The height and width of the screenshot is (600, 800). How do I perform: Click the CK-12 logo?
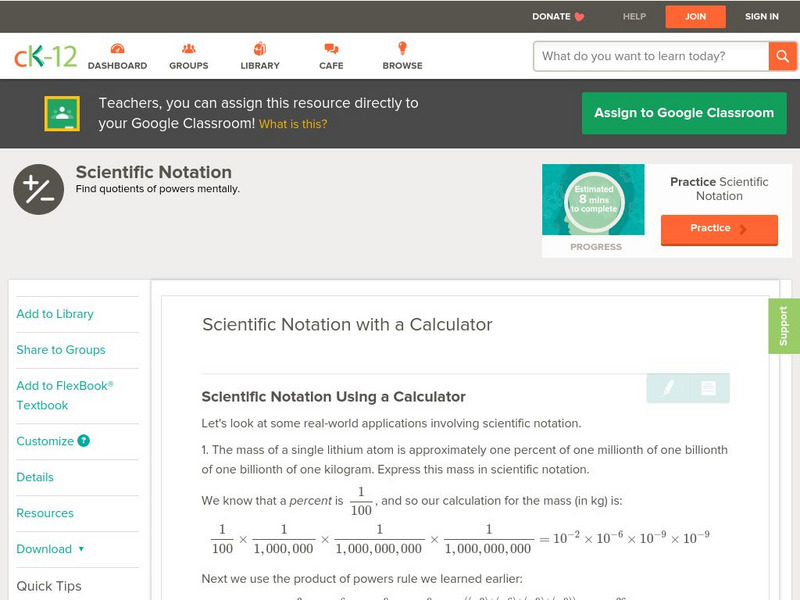[x=46, y=57]
